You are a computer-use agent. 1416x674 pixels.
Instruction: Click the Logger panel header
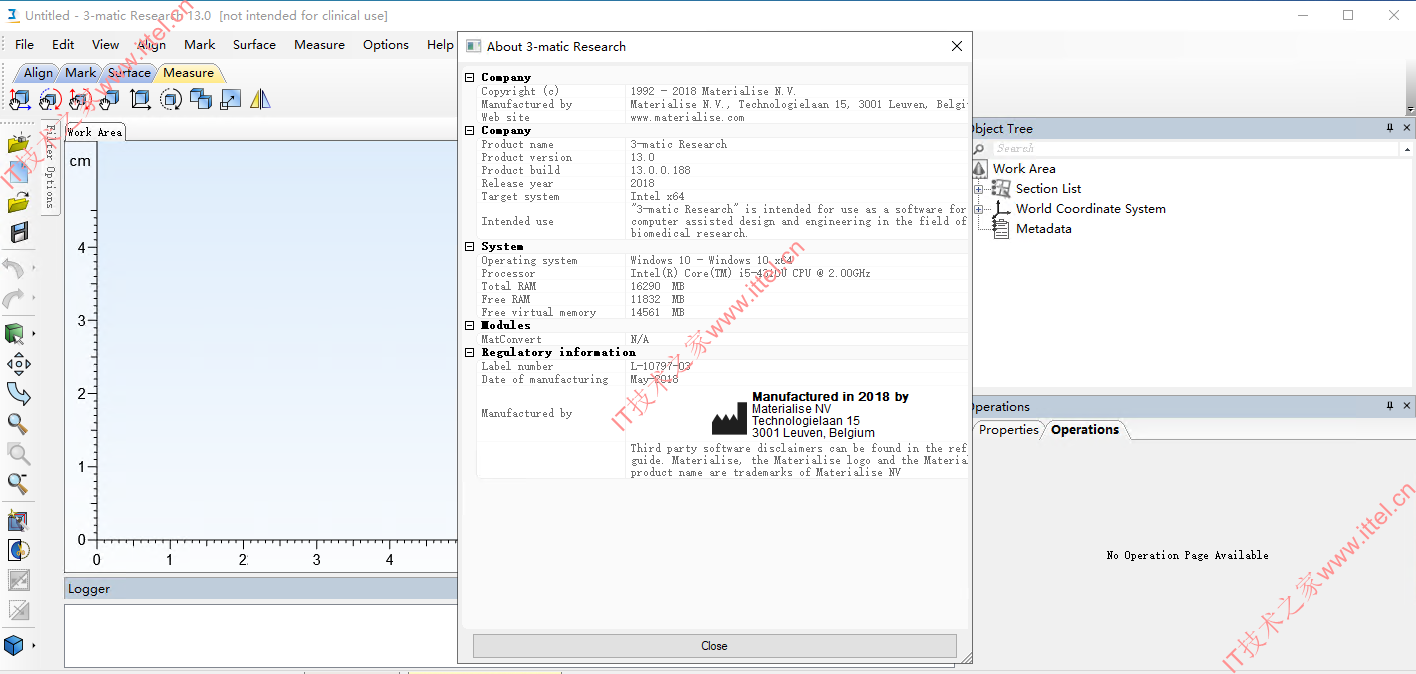click(x=260, y=589)
